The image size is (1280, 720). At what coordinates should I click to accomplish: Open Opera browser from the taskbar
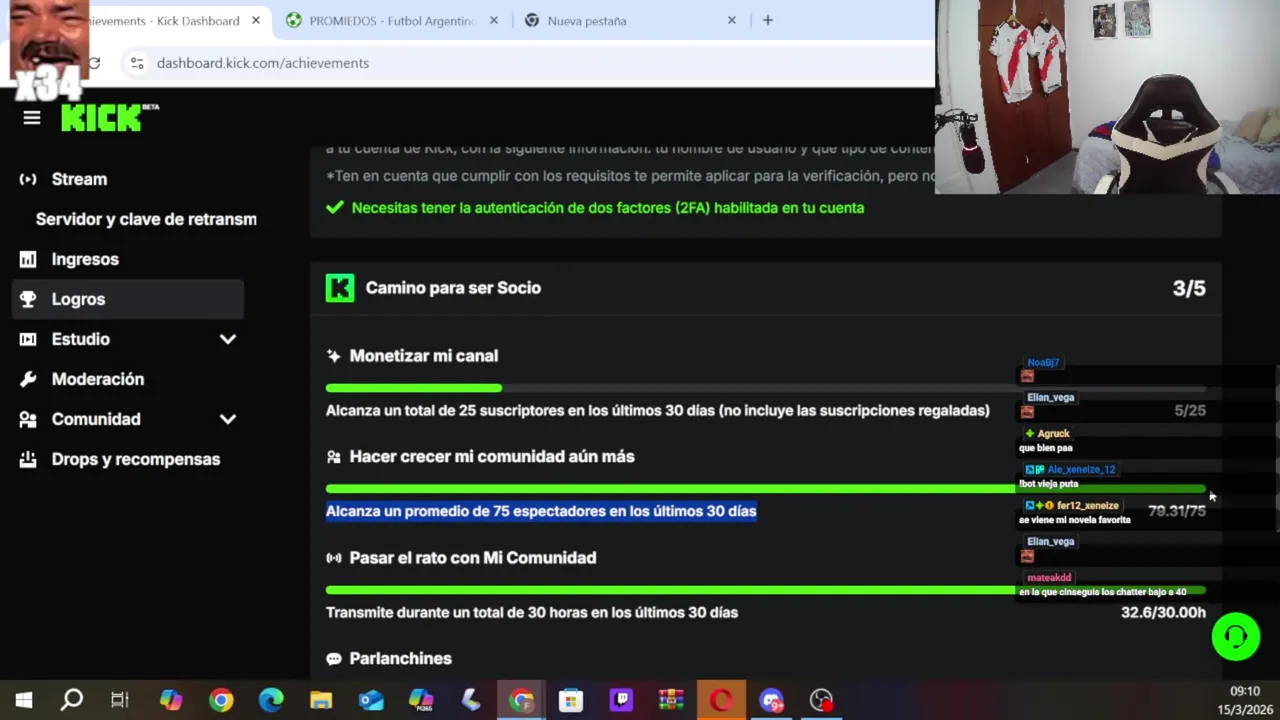click(x=721, y=700)
